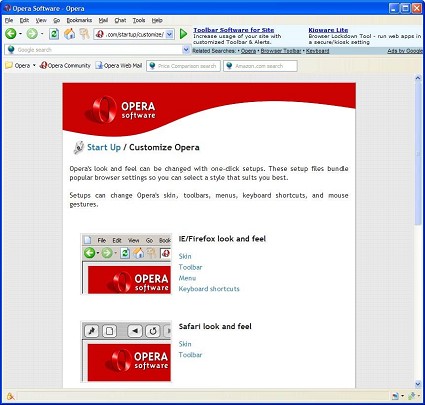Open the Mail menu

[x=103, y=20]
